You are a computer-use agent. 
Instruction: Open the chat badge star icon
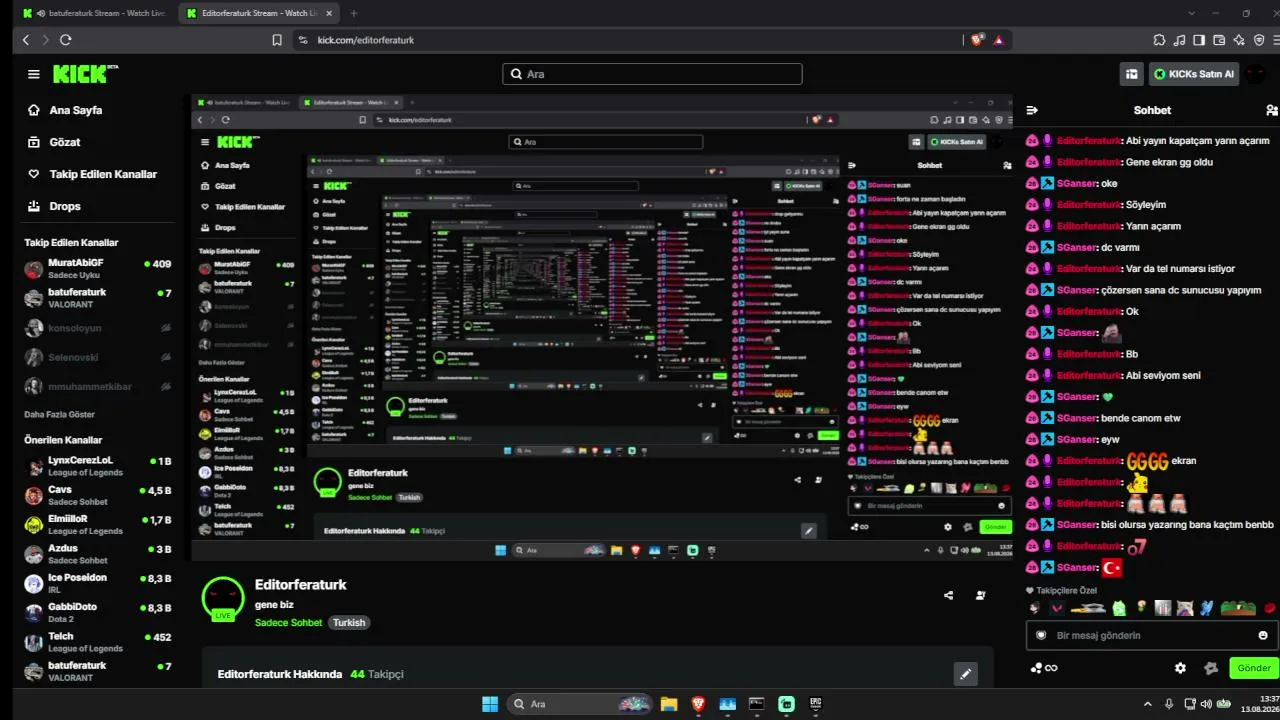[x=1211, y=668]
